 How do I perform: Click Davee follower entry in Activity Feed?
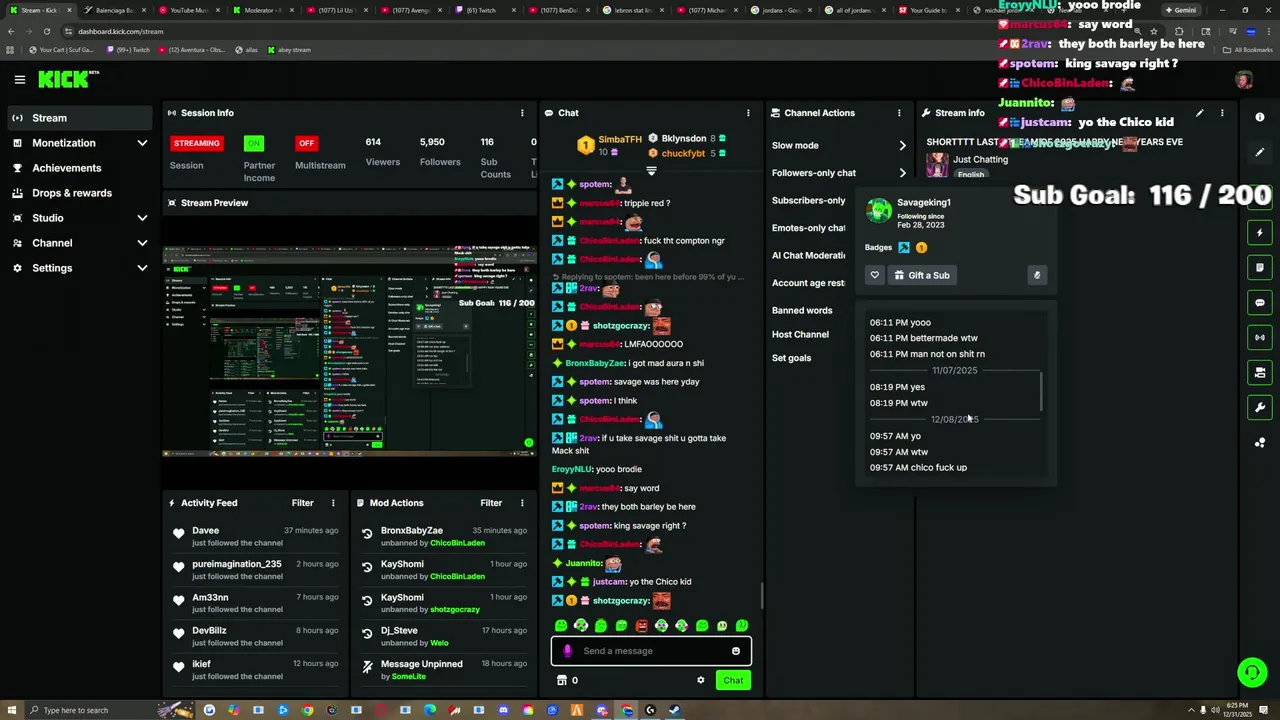[257, 537]
